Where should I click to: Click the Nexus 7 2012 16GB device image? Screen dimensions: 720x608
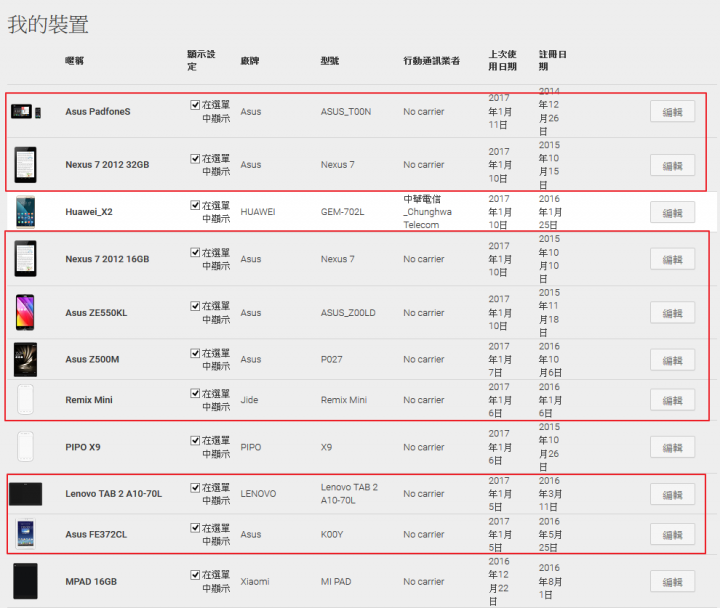coord(25,259)
